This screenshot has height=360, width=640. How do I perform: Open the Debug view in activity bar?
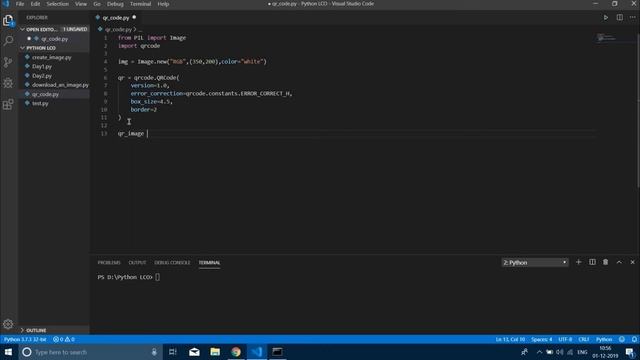(8, 83)
